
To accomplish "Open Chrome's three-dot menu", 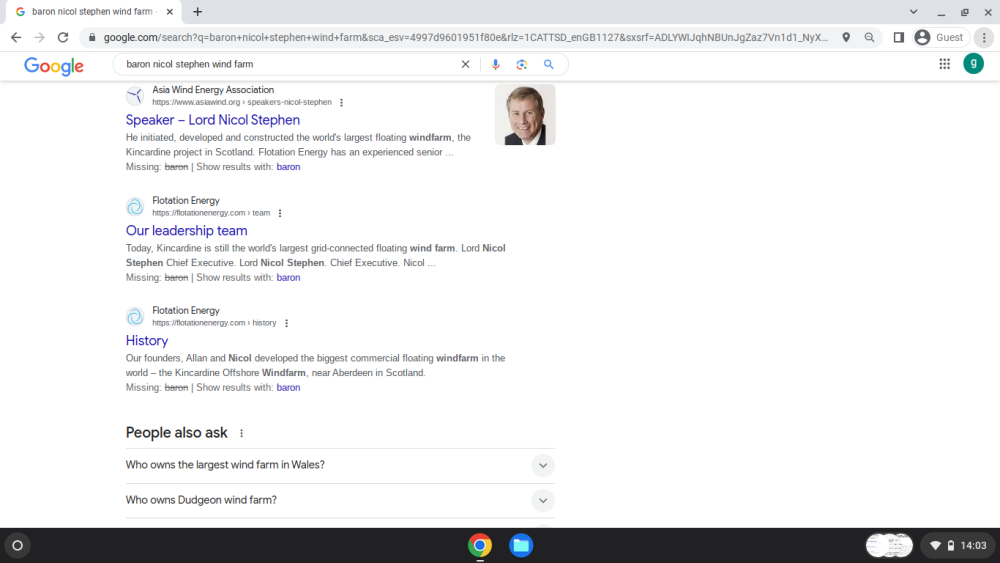I will pos(984,38).
